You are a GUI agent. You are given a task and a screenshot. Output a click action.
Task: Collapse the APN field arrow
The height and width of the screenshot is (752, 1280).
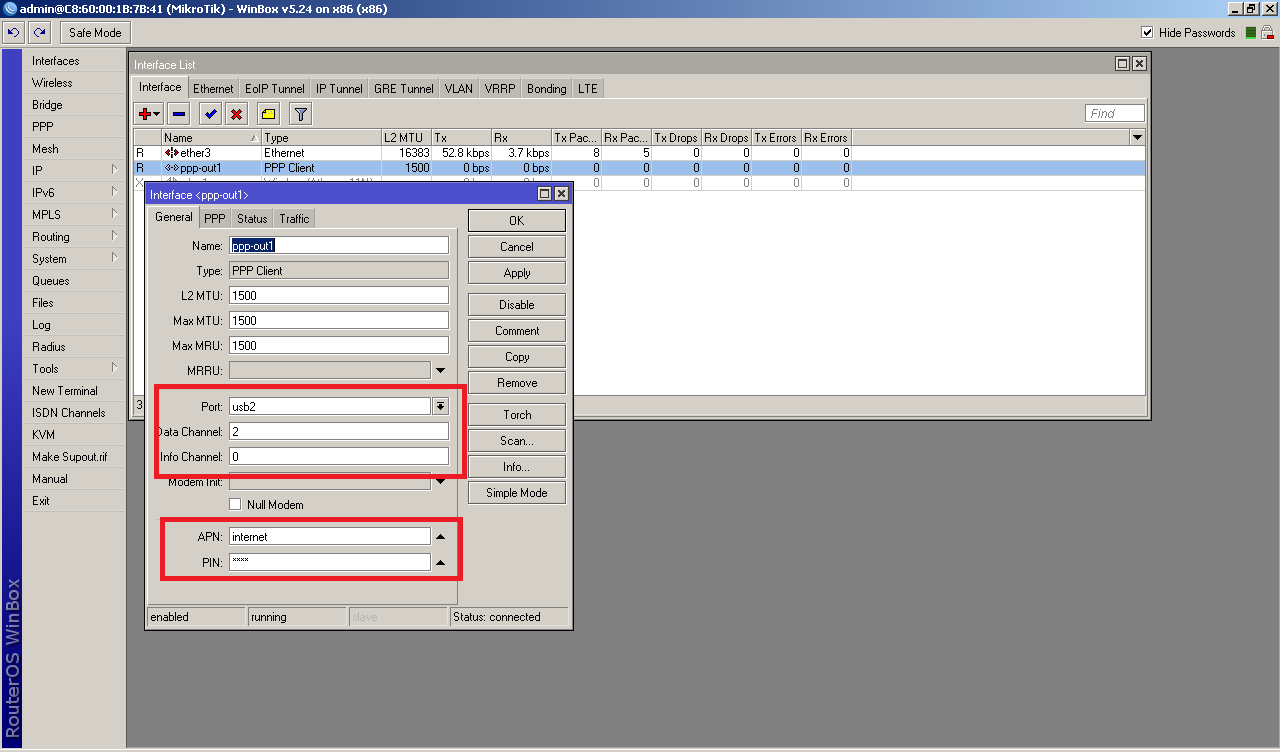(440, 537)
